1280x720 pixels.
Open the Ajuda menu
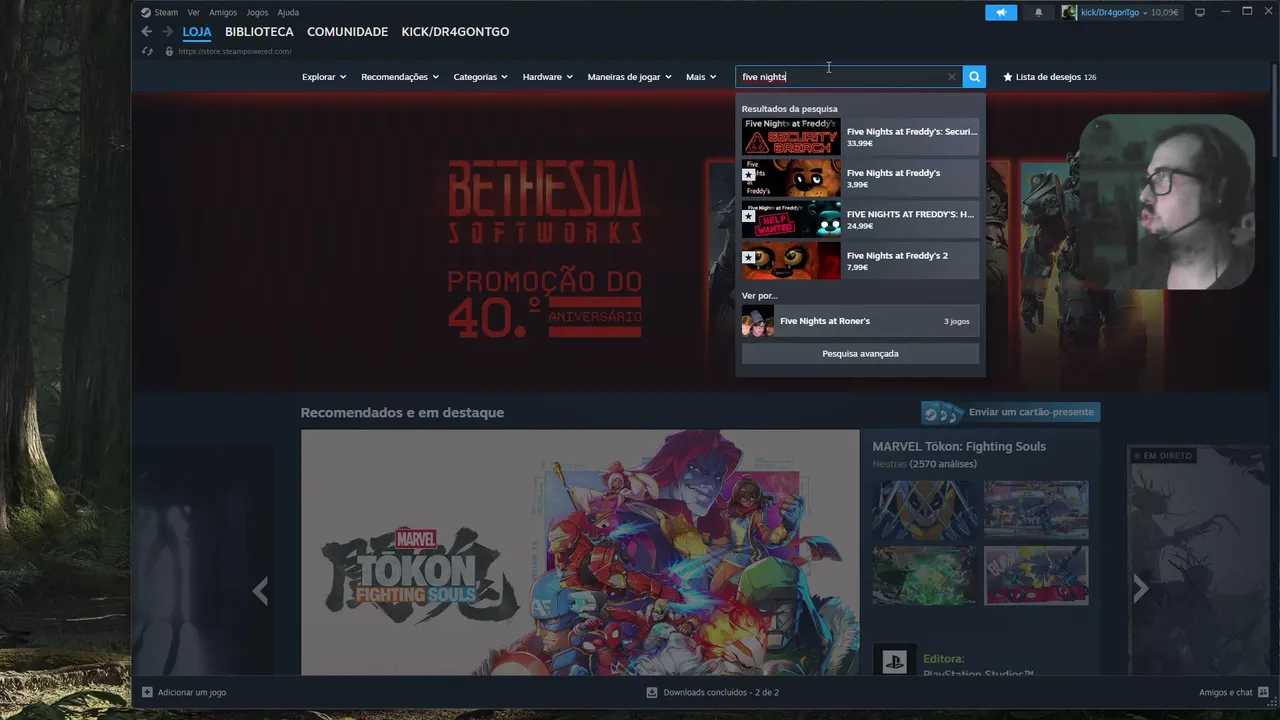pyautogui.click(x=288, y=12)
